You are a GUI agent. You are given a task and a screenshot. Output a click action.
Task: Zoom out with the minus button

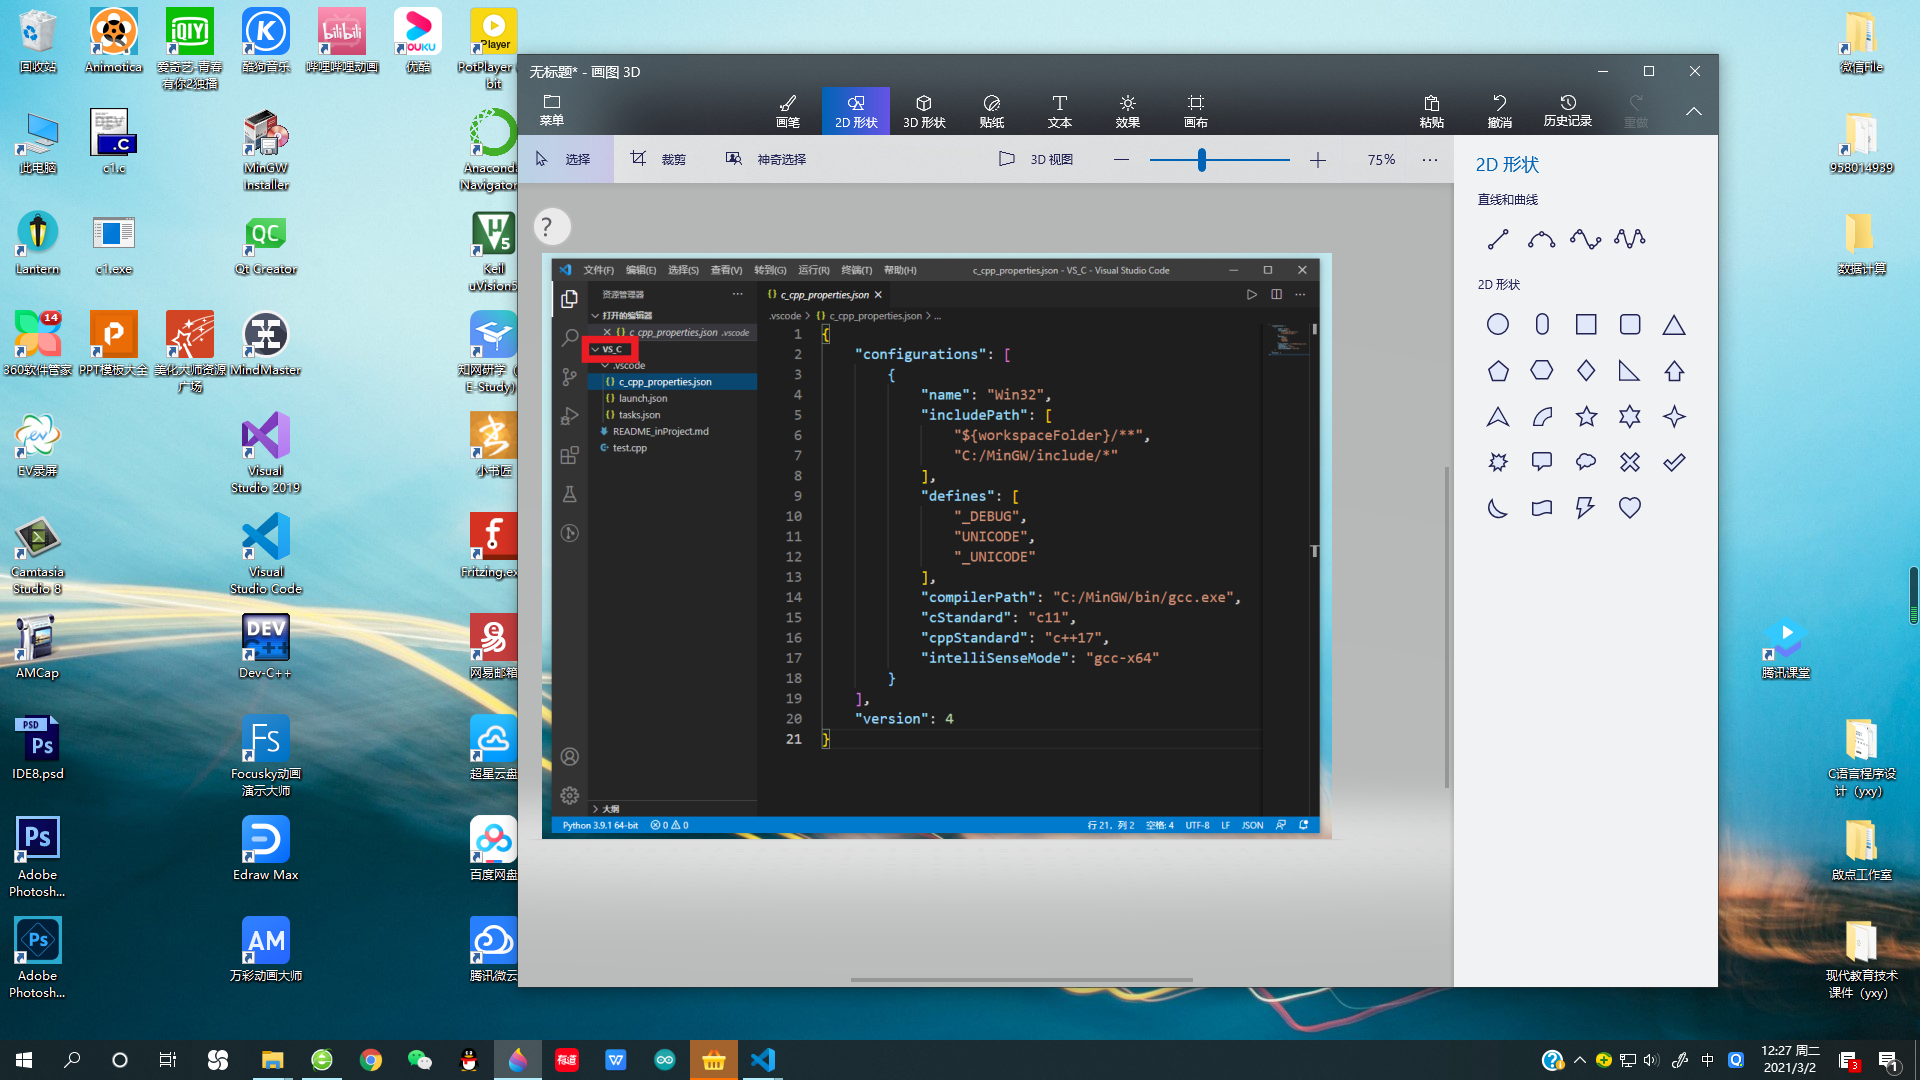(x=1121, y=160)
